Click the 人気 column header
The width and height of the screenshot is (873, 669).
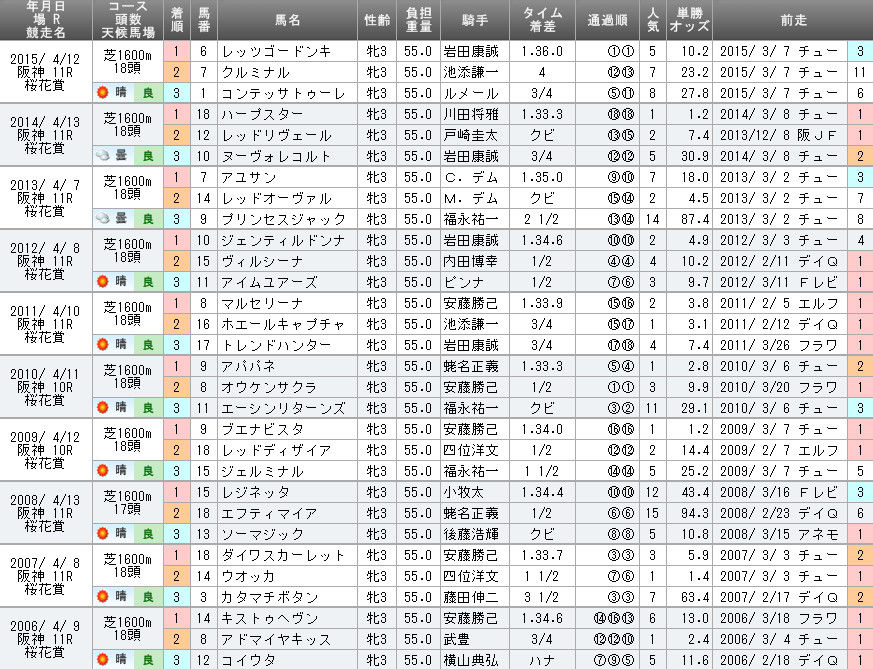click(x=653, y=20)
